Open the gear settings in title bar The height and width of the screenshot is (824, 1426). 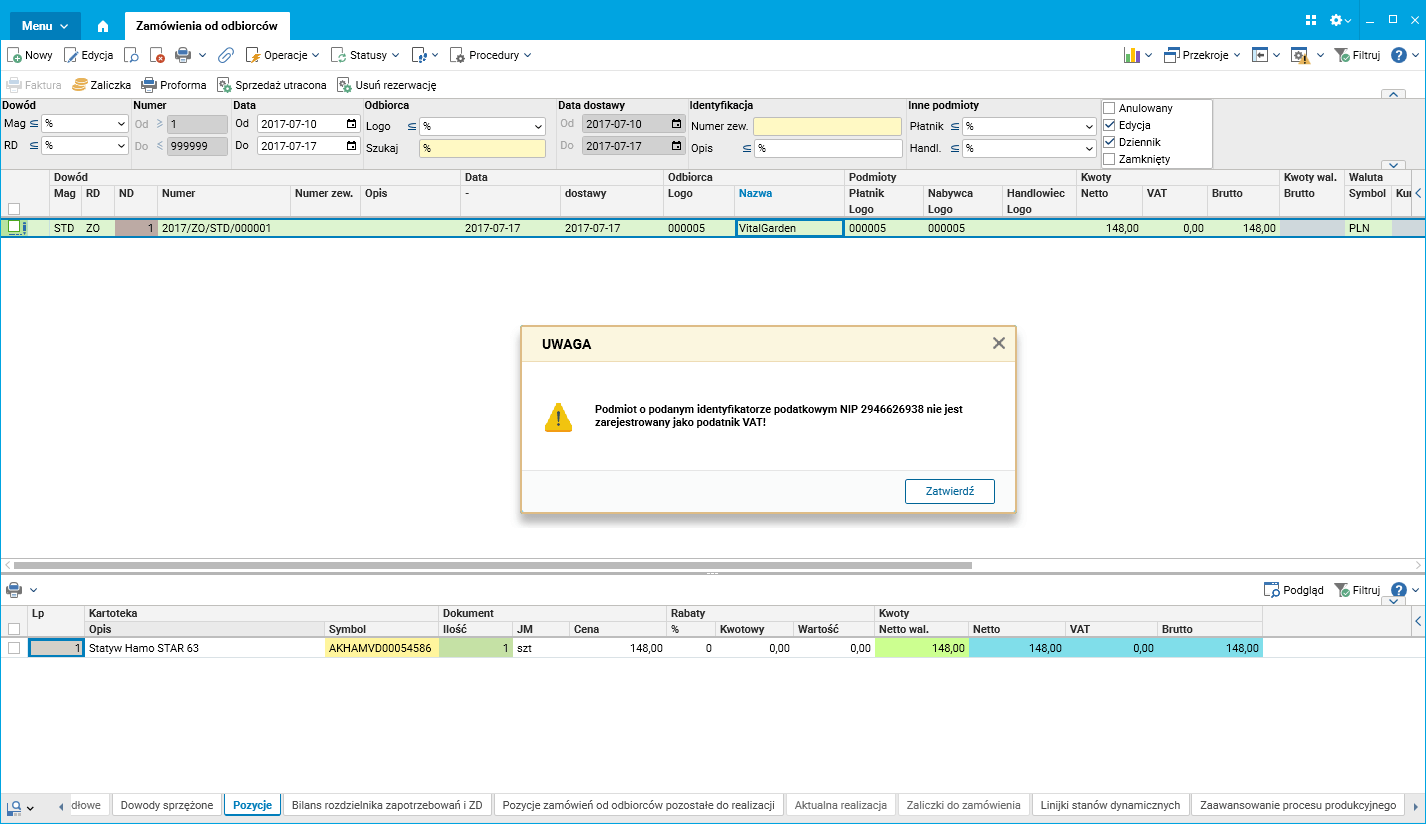click(1336, 20)
